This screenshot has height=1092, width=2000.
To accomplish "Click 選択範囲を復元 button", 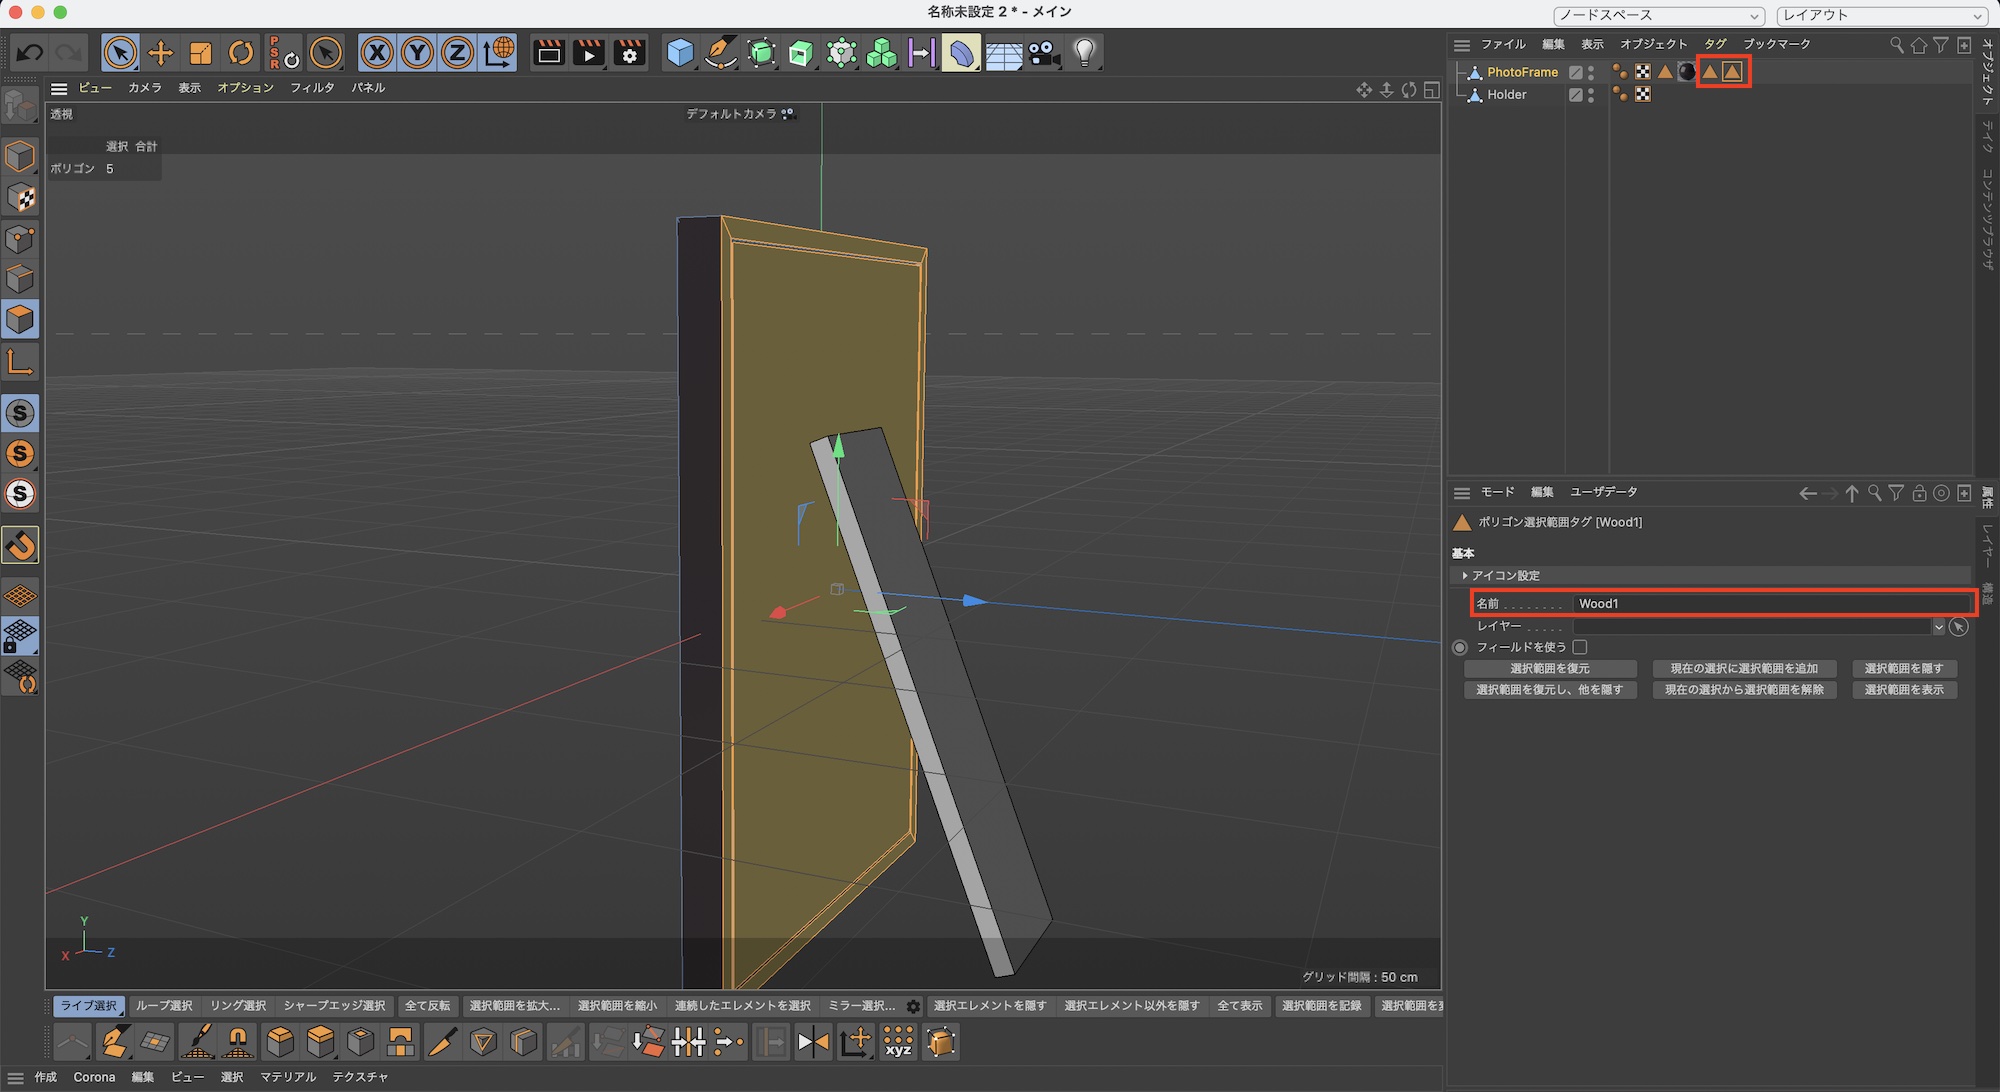I will click(1549, 669).
